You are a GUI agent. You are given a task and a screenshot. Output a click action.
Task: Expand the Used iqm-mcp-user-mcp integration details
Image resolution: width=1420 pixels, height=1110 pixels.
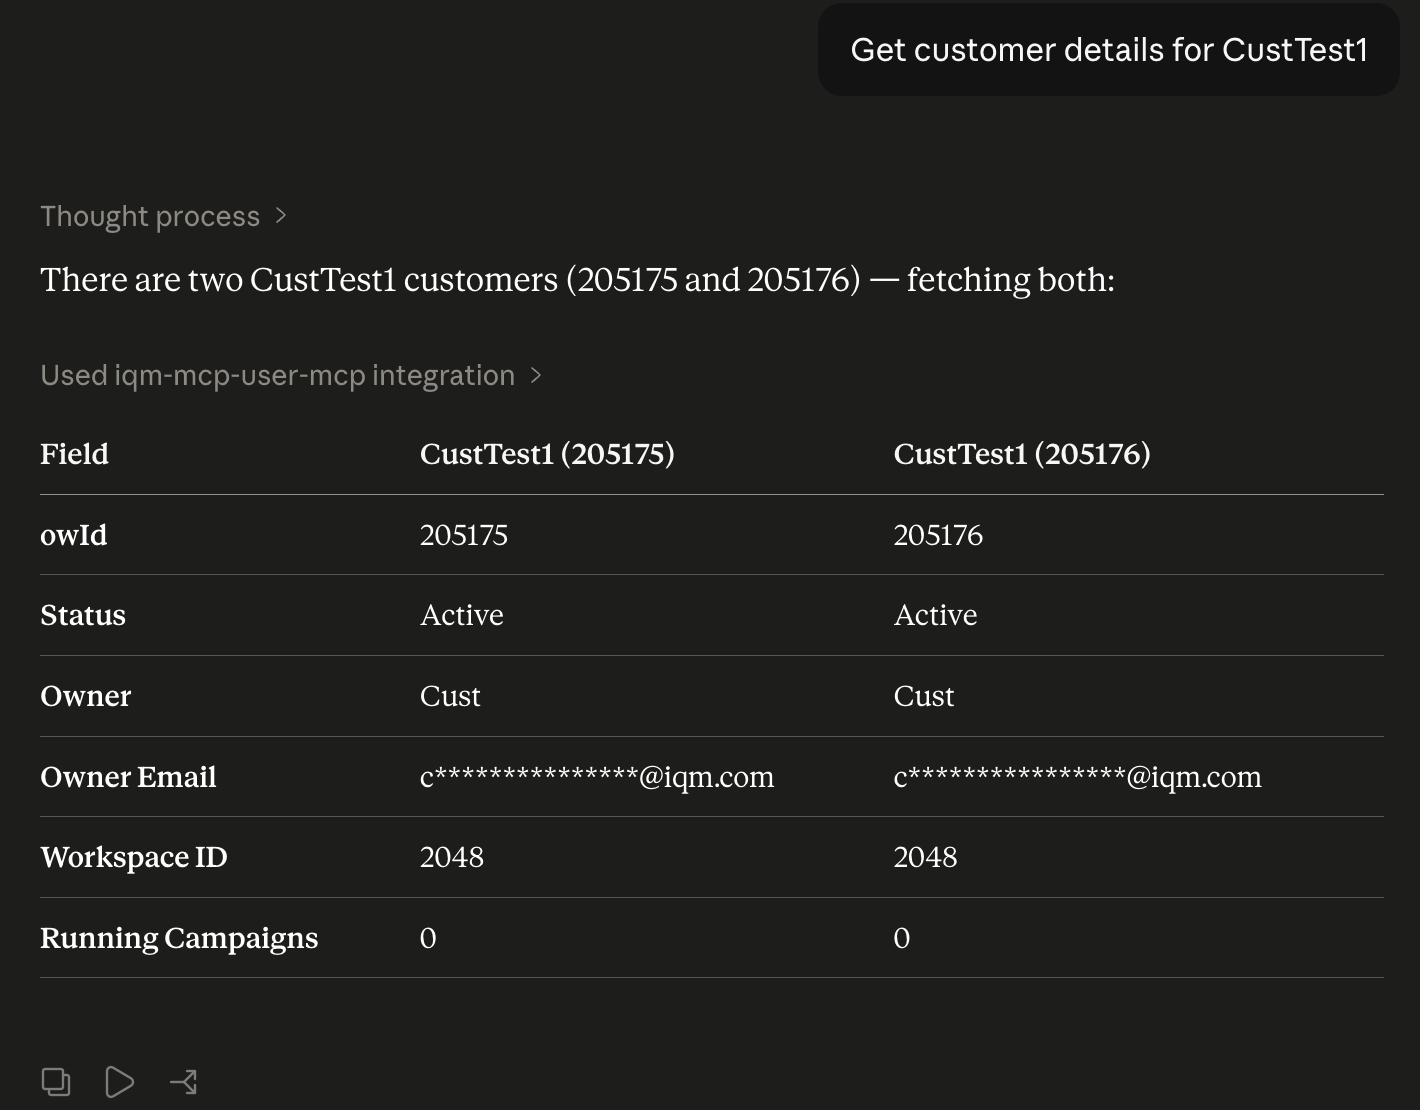(290, 375)
